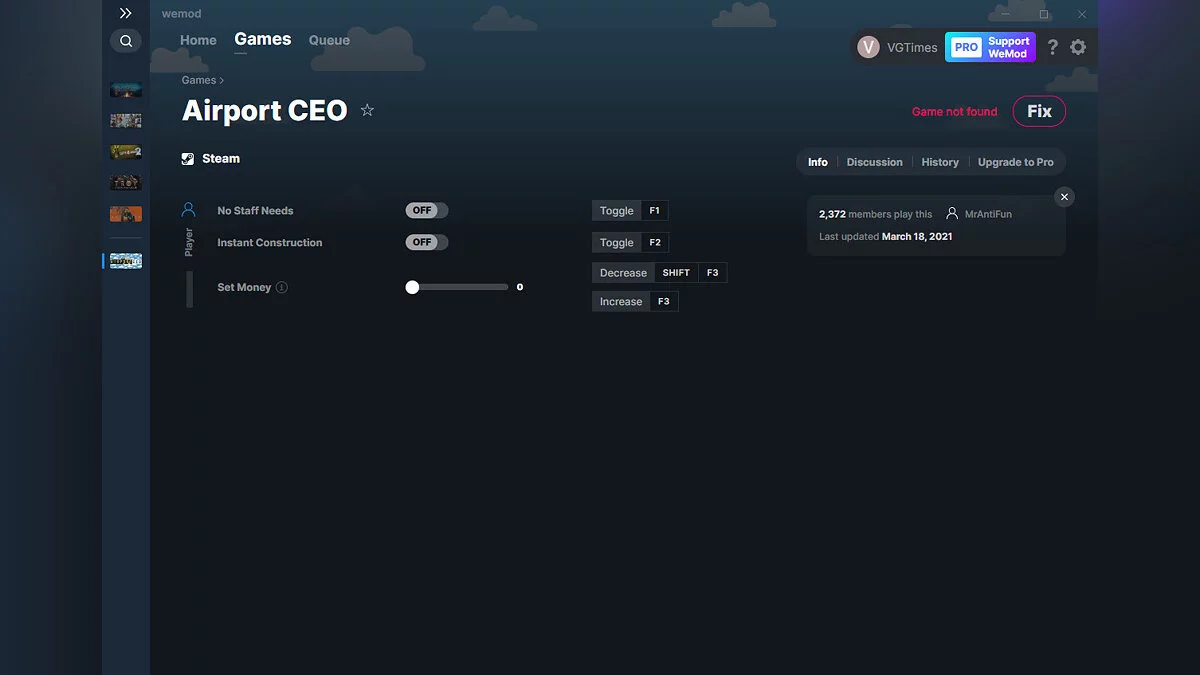Click the Instant Construction label
Image resolution: width=1200 pixels, height=675 pixels.
click(270, 243)
